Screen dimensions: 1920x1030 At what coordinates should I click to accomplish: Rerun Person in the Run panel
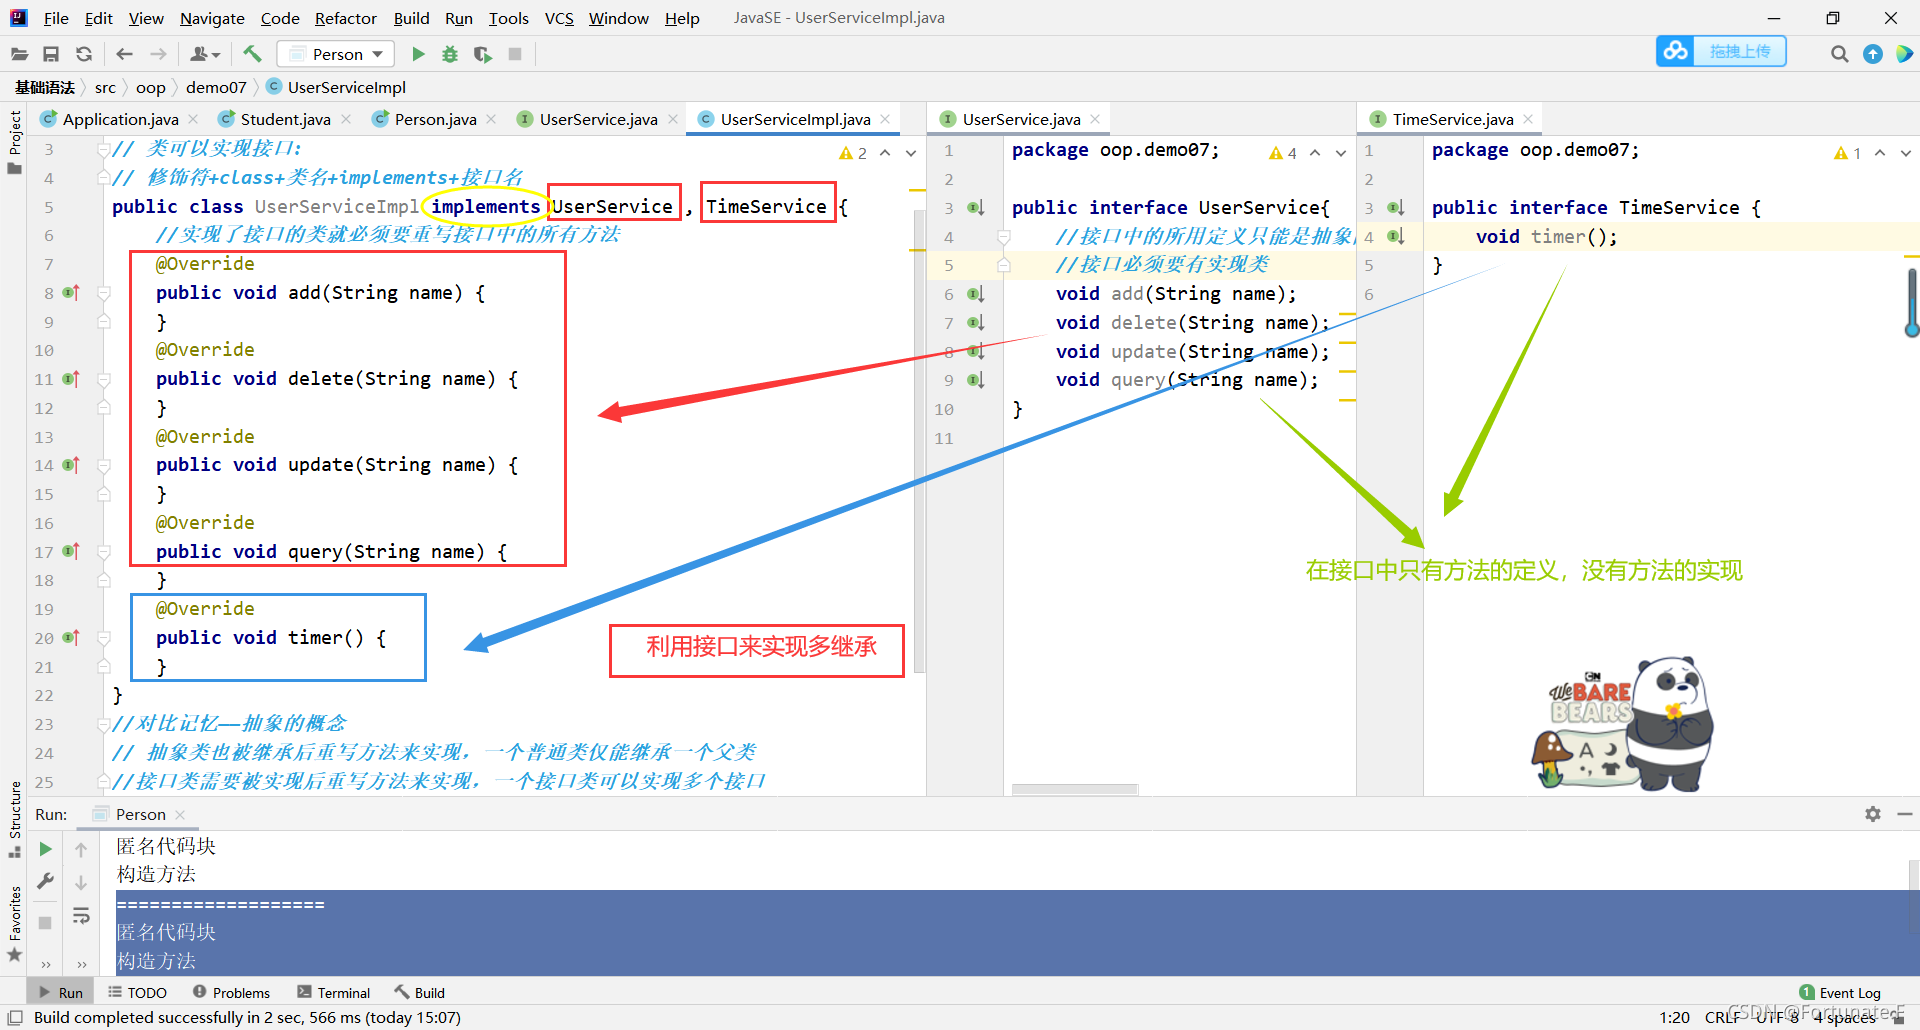(45, 849)
